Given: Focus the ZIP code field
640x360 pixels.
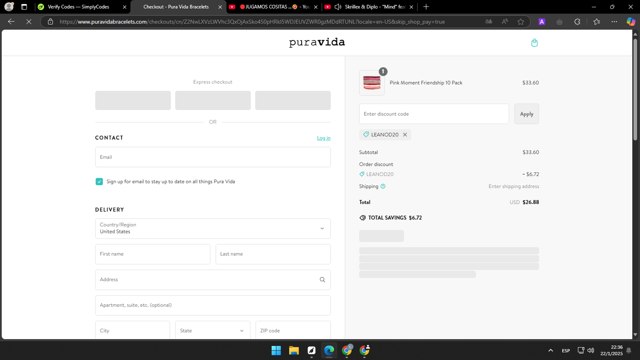Looking at the screenshot, I should [293, 330].
